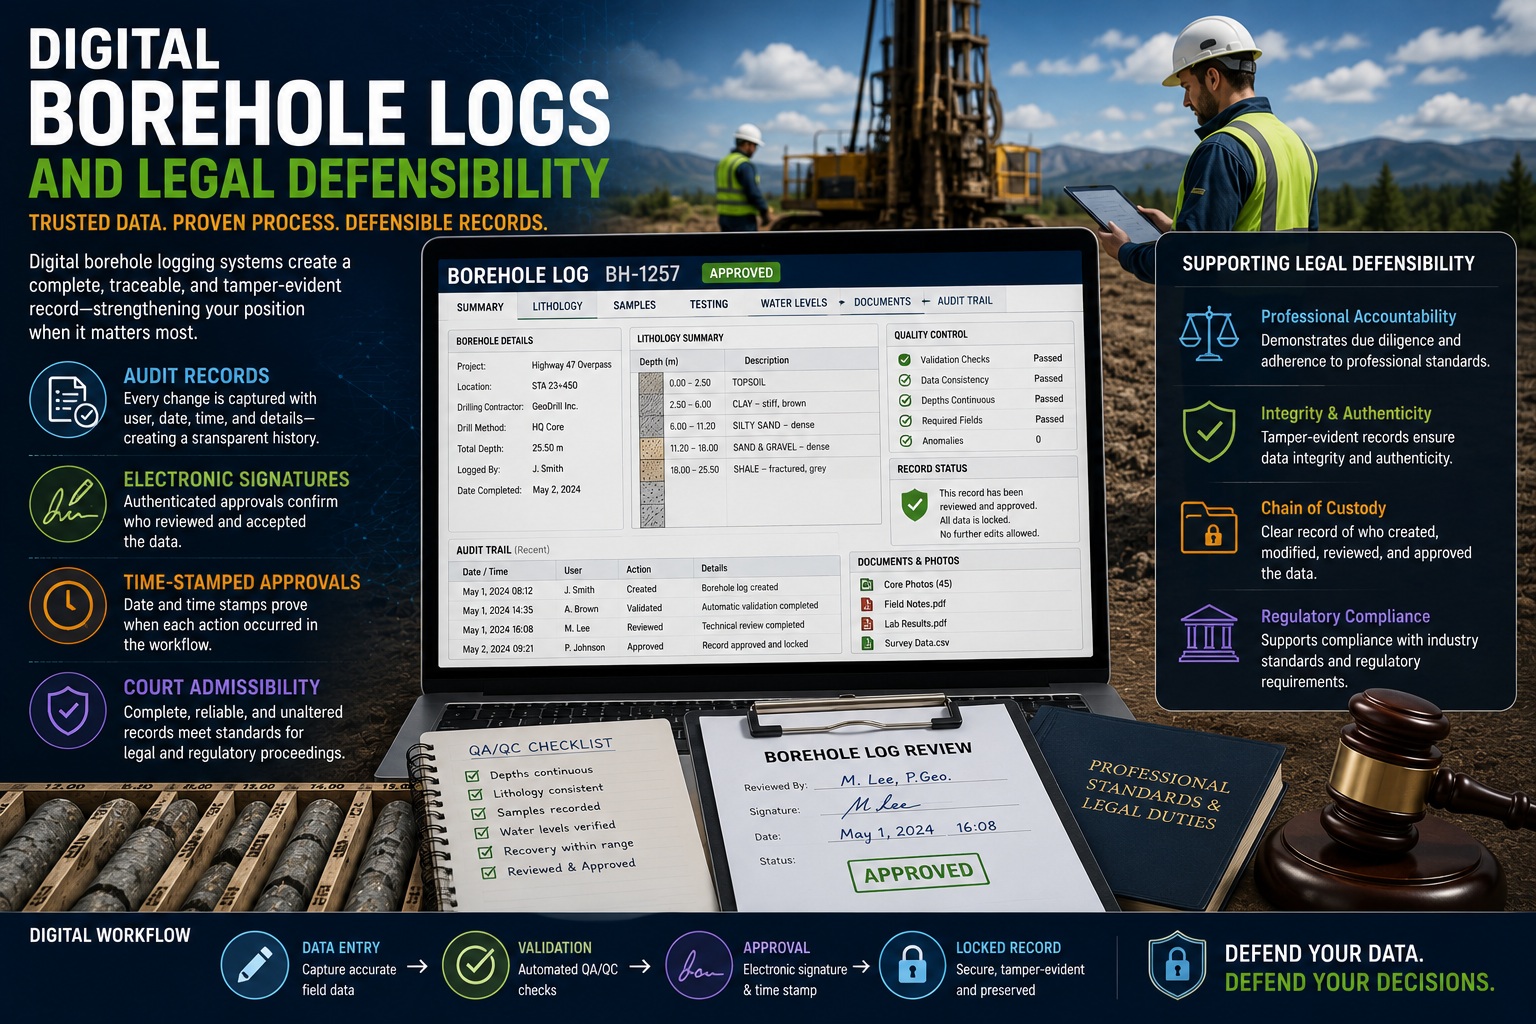
Task: Switch to the Lithology tab
Action: 557,306
